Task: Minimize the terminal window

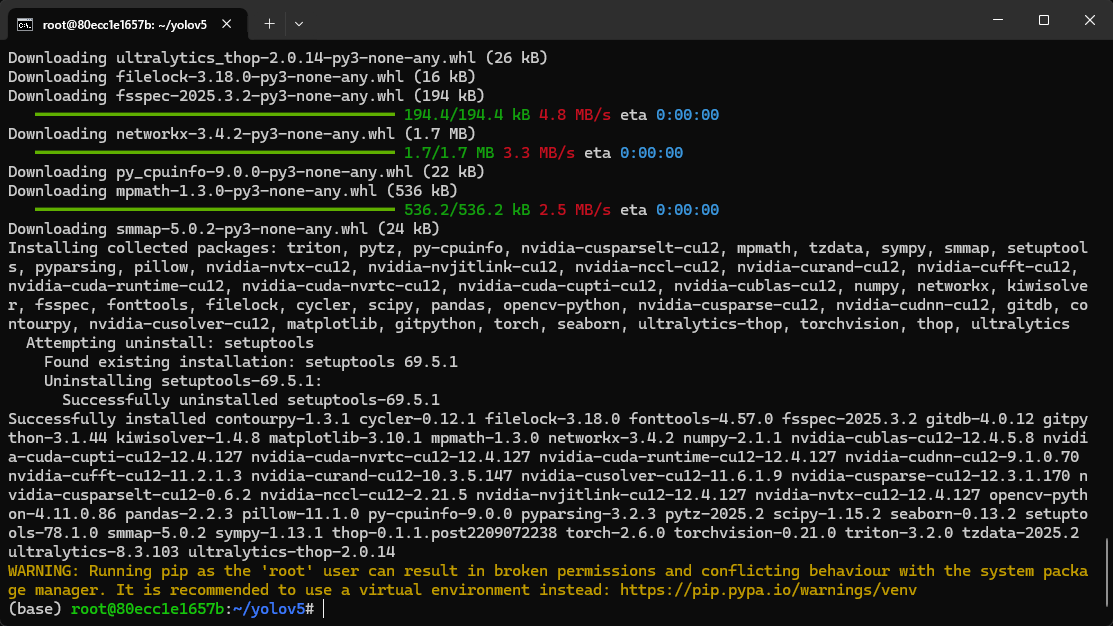Action: point(998,20)
